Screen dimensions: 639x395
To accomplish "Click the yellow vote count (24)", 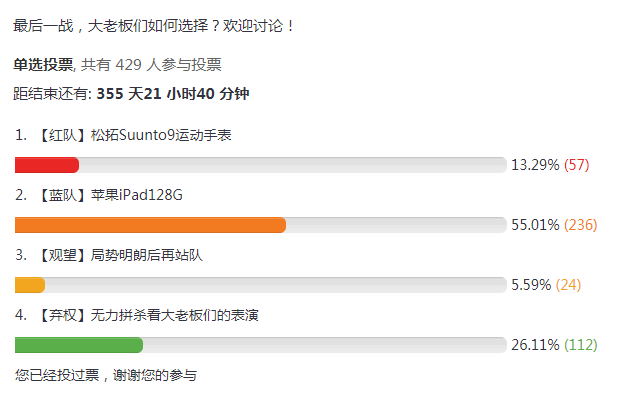I will pos(568,285).
